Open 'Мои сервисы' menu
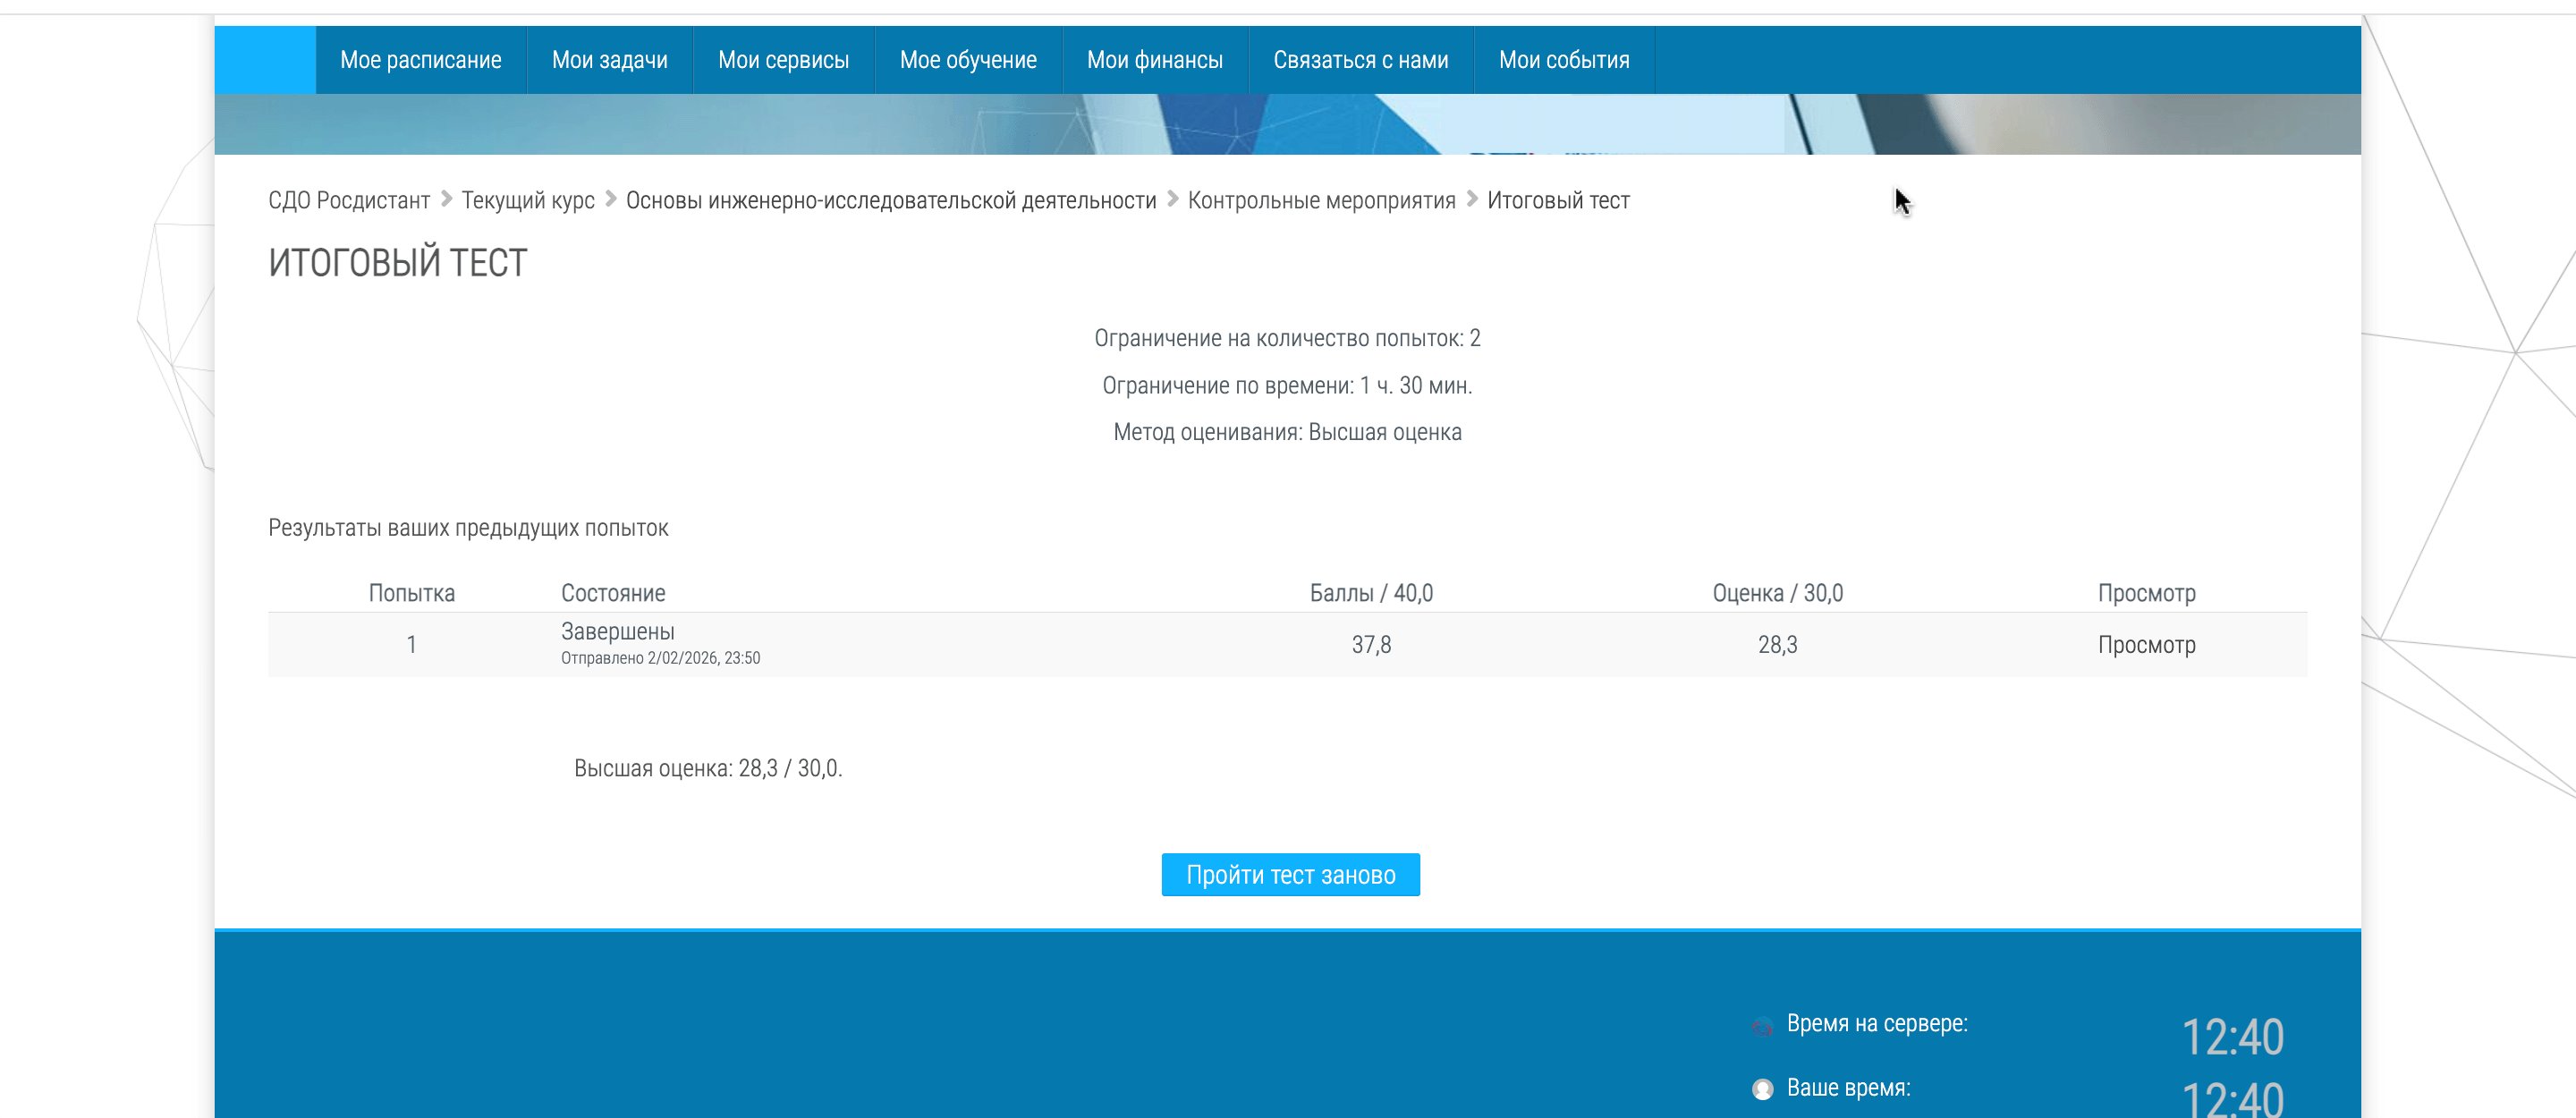2576x1118 pixels. [783, 60]
